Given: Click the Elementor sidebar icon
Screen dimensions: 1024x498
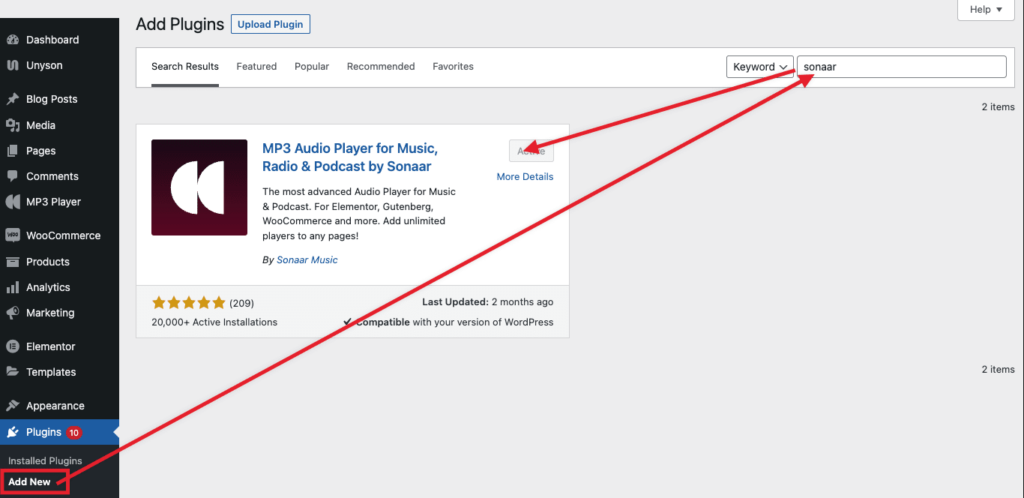Looking at the screenshot, I should pos(12,347).
